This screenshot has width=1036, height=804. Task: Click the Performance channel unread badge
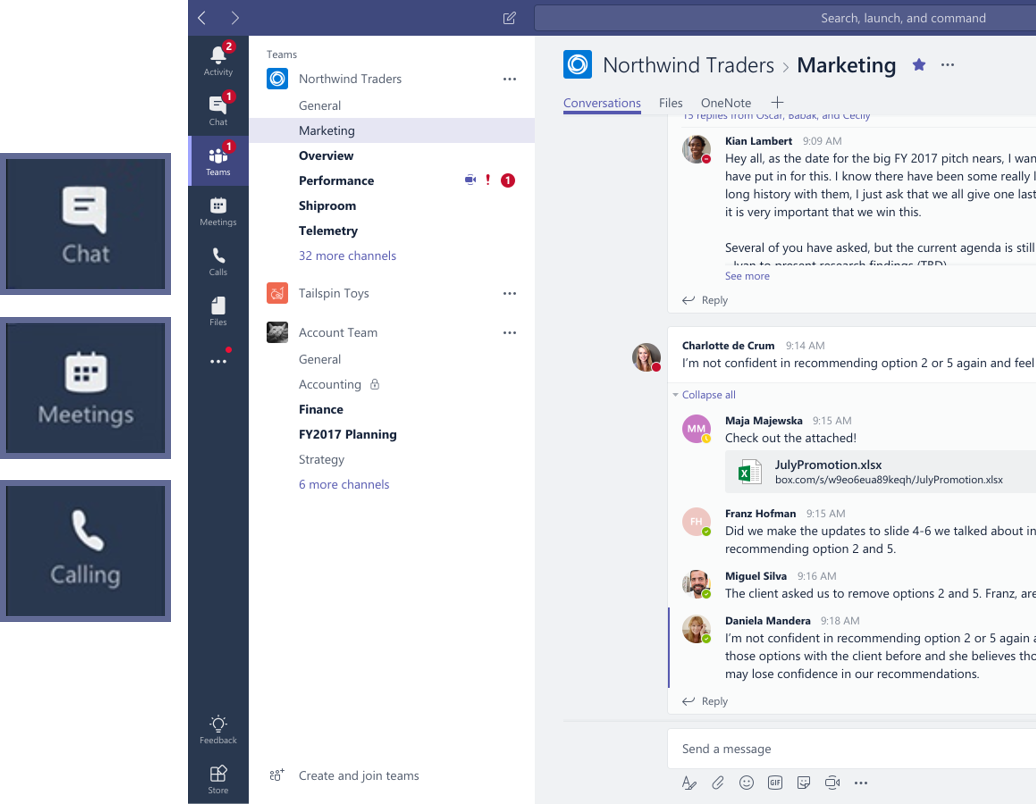click(507, 180)
